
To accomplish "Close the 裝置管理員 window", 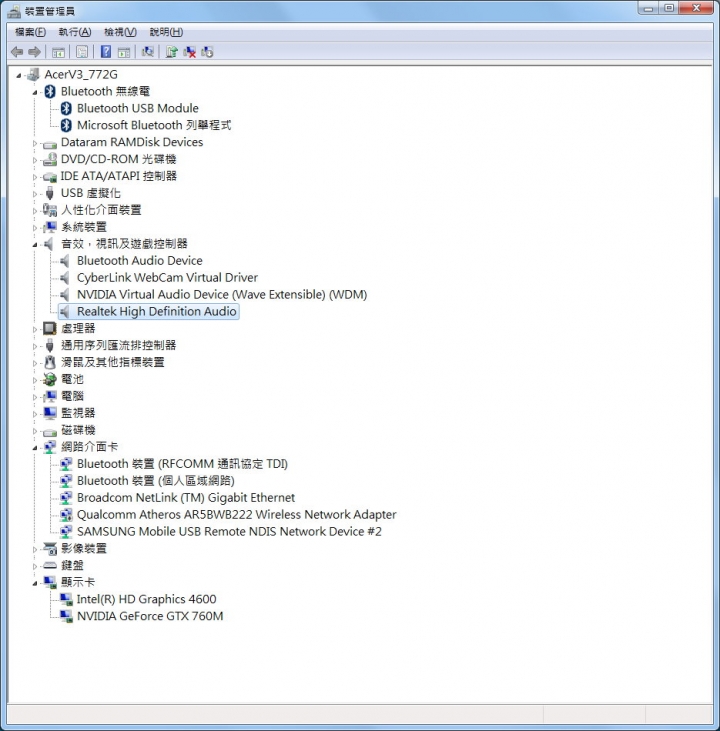I will coord(697,8).
